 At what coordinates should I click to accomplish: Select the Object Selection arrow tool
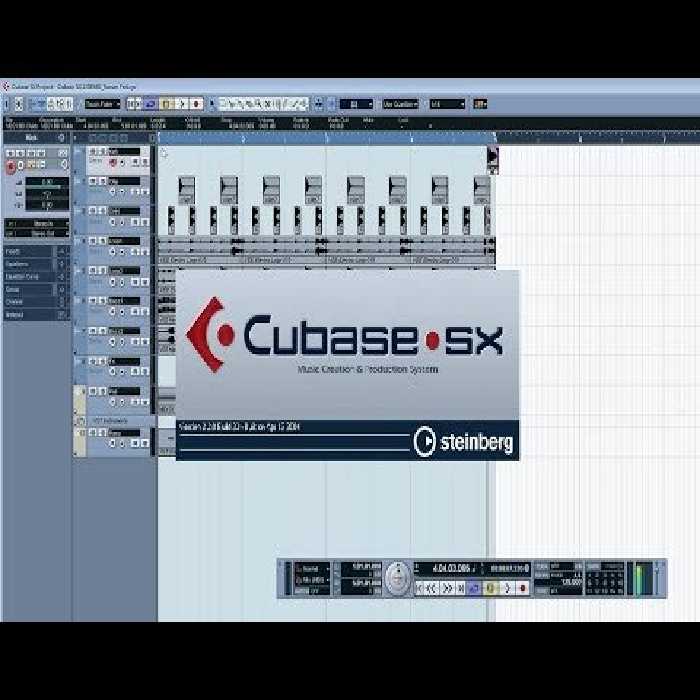[x=212, y=104]
